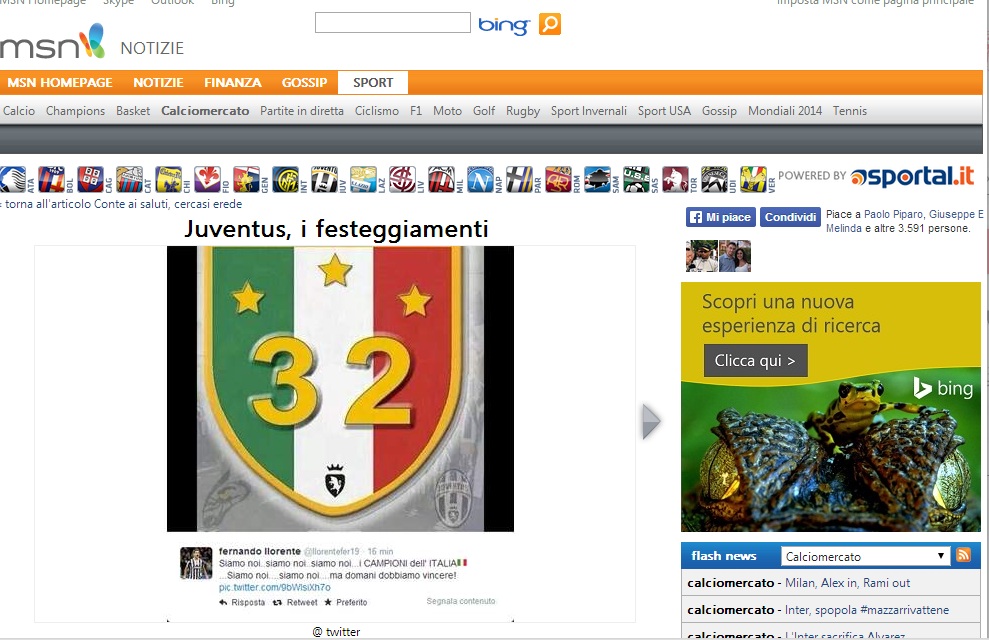Screen dimensions: 989x640
Task: Select the FINANZA tab
Action: (233, 83)
